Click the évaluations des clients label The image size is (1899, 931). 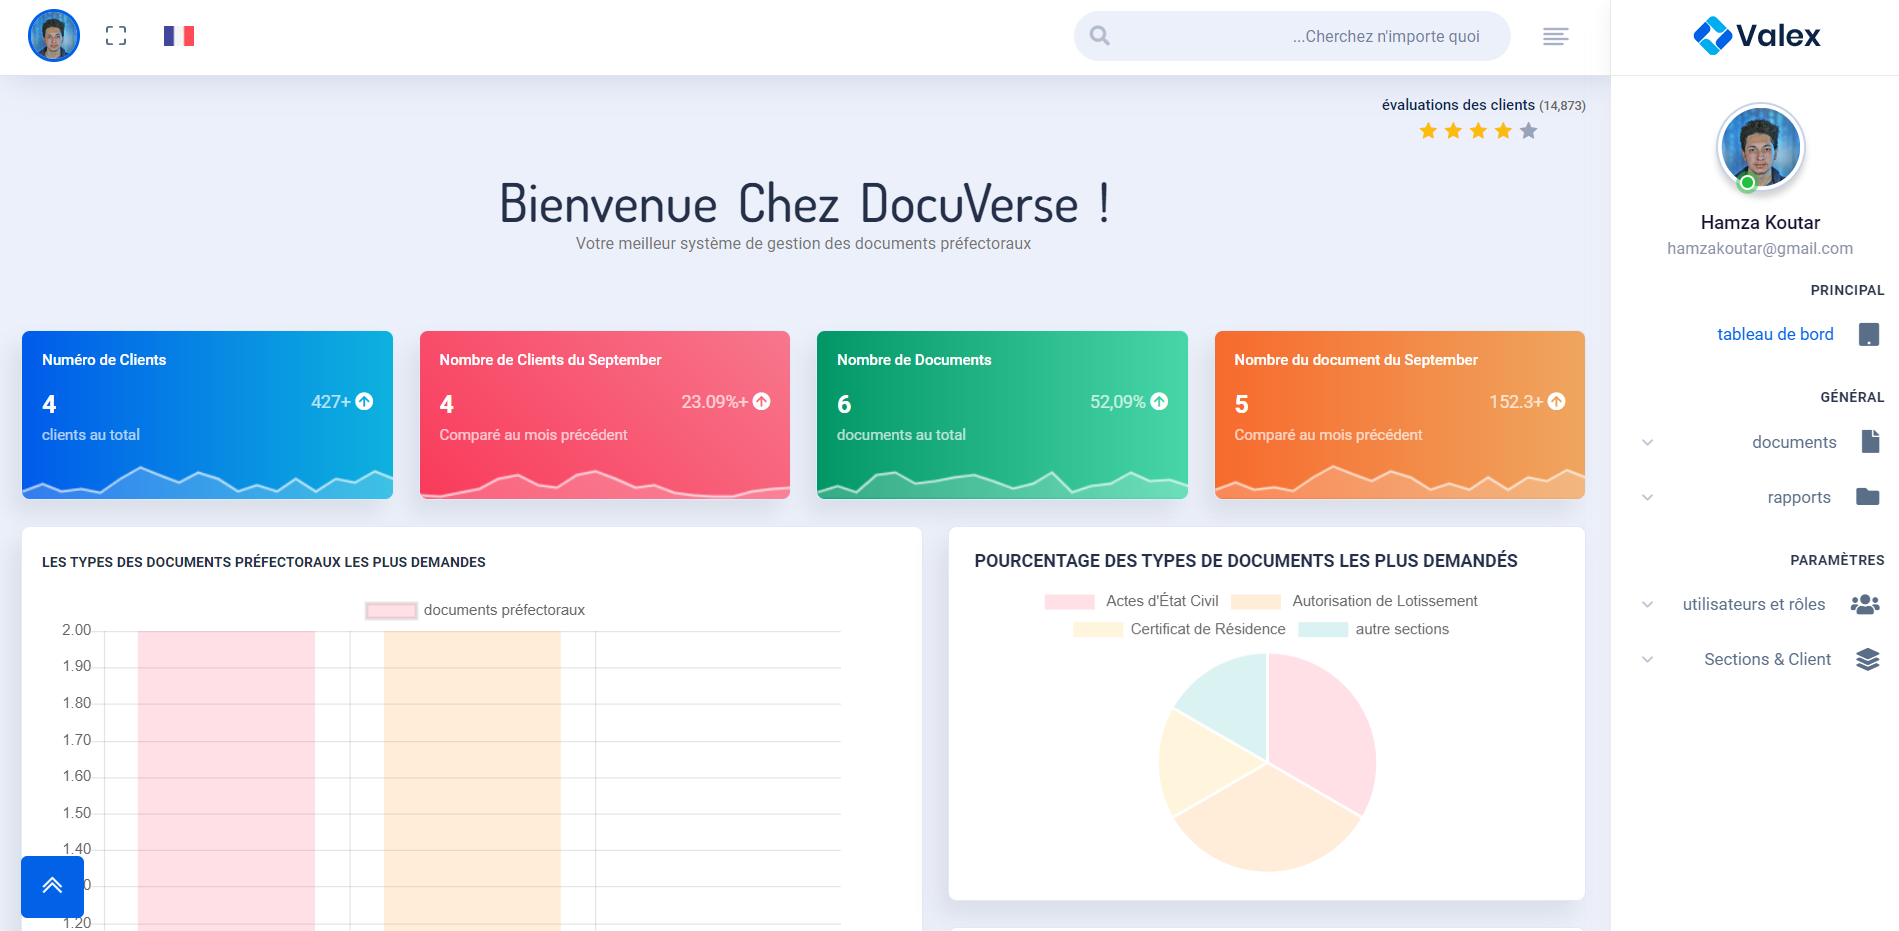(x=1458, y=105)
